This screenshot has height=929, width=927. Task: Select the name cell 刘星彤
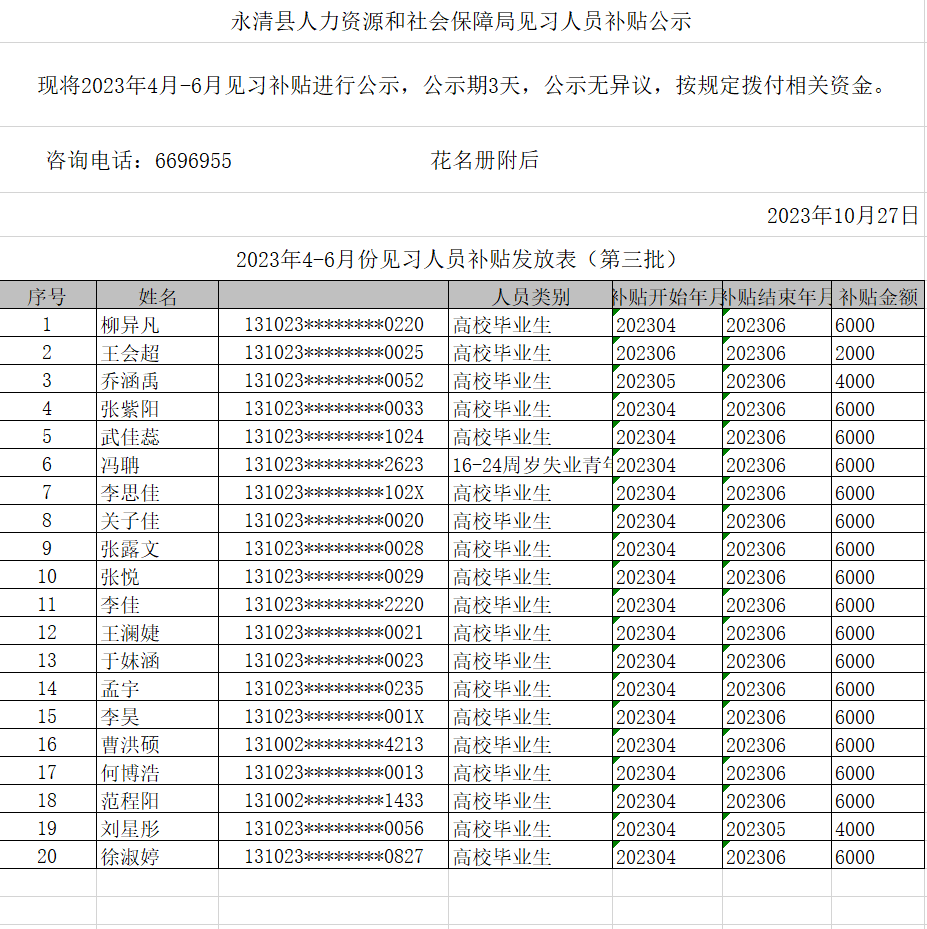point(158,828)
